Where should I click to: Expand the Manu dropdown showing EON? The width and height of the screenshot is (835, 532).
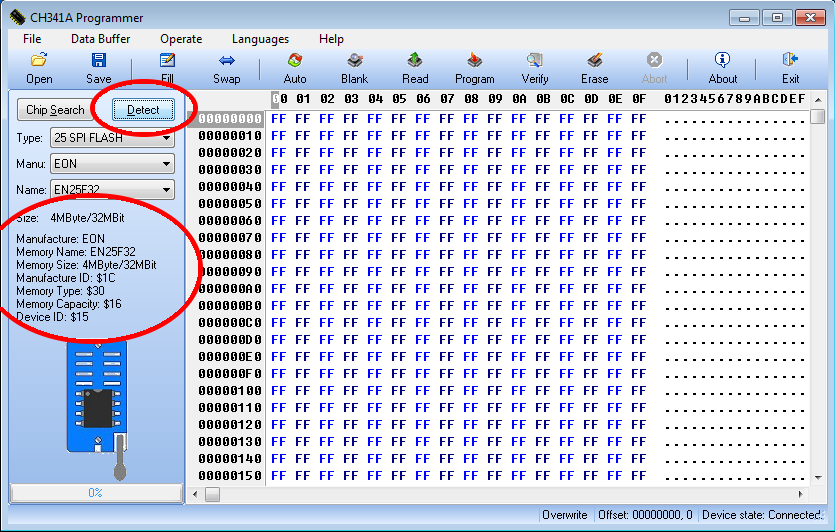click(x=167, y=164)
